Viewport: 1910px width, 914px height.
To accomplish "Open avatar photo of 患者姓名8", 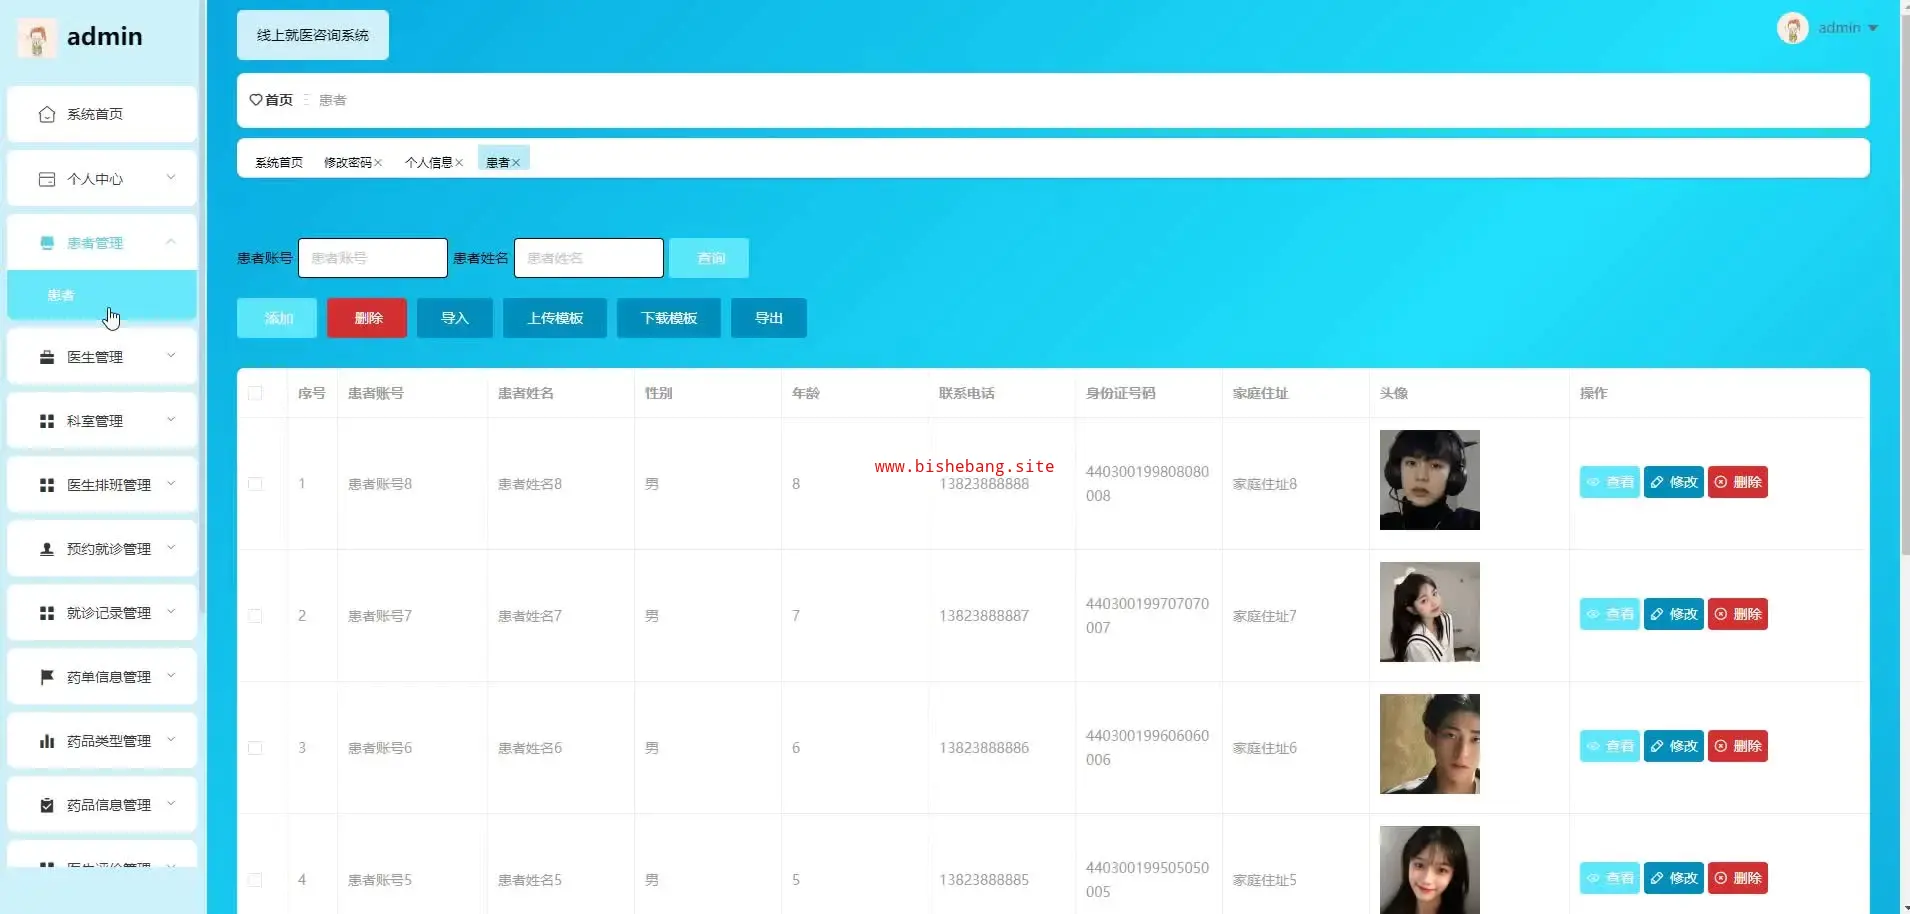I will pyautogui.click(x=1430, y=480).
